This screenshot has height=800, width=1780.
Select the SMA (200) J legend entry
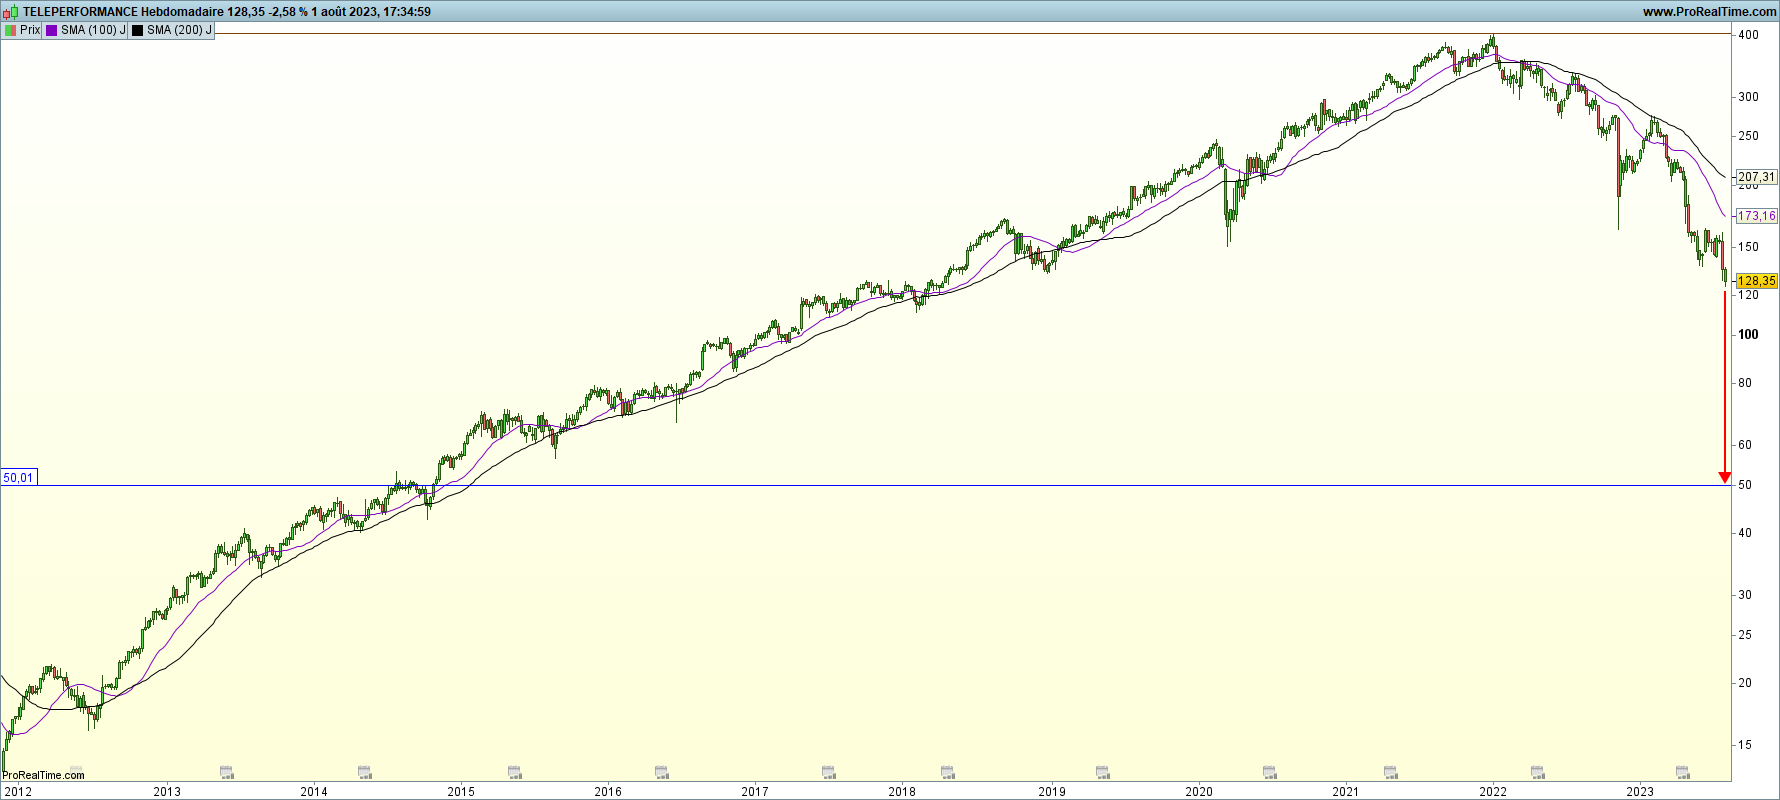[172, 30]
